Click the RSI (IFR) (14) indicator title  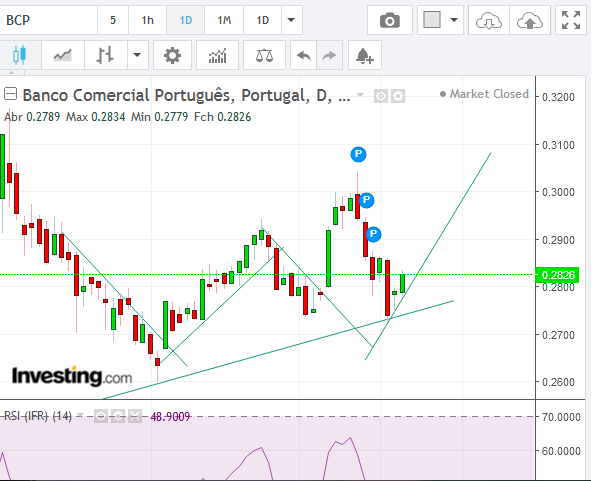tap(38, 416)
